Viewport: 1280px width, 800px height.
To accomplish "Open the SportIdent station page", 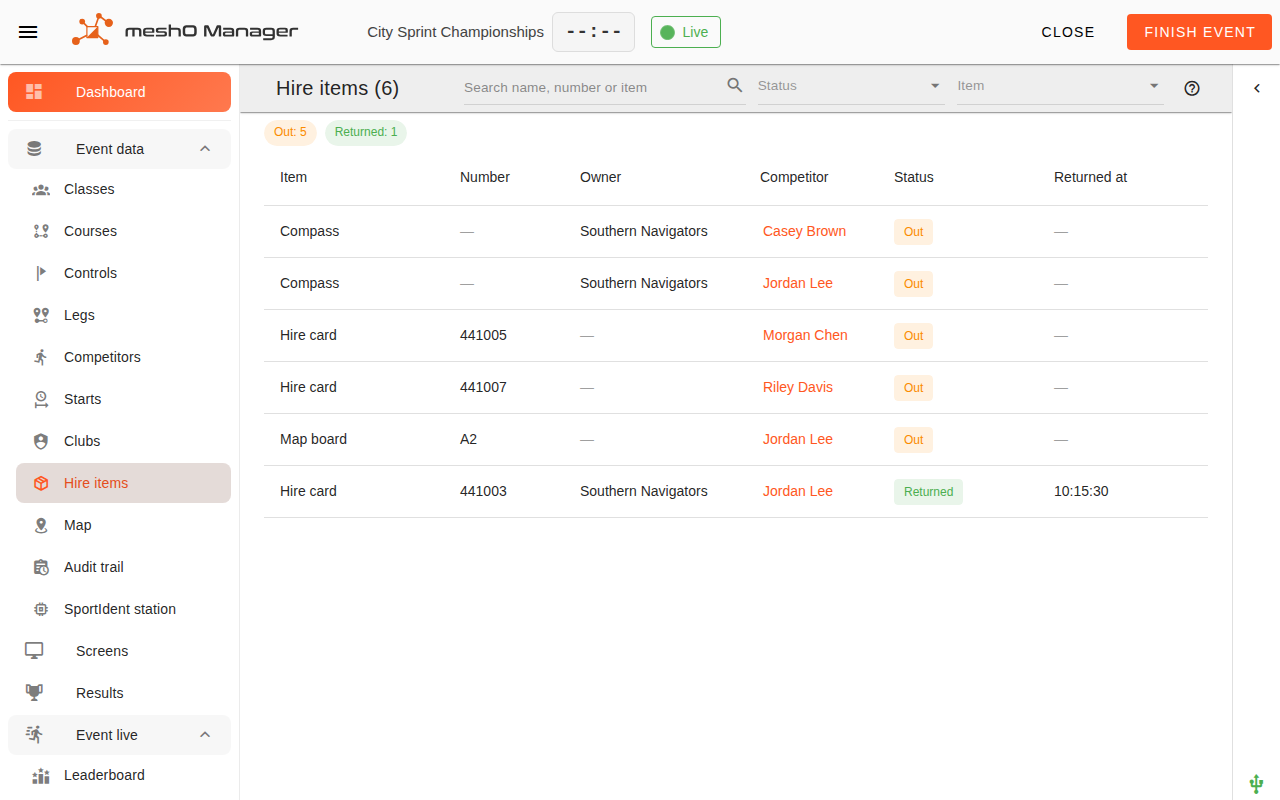I will (124, 609).
